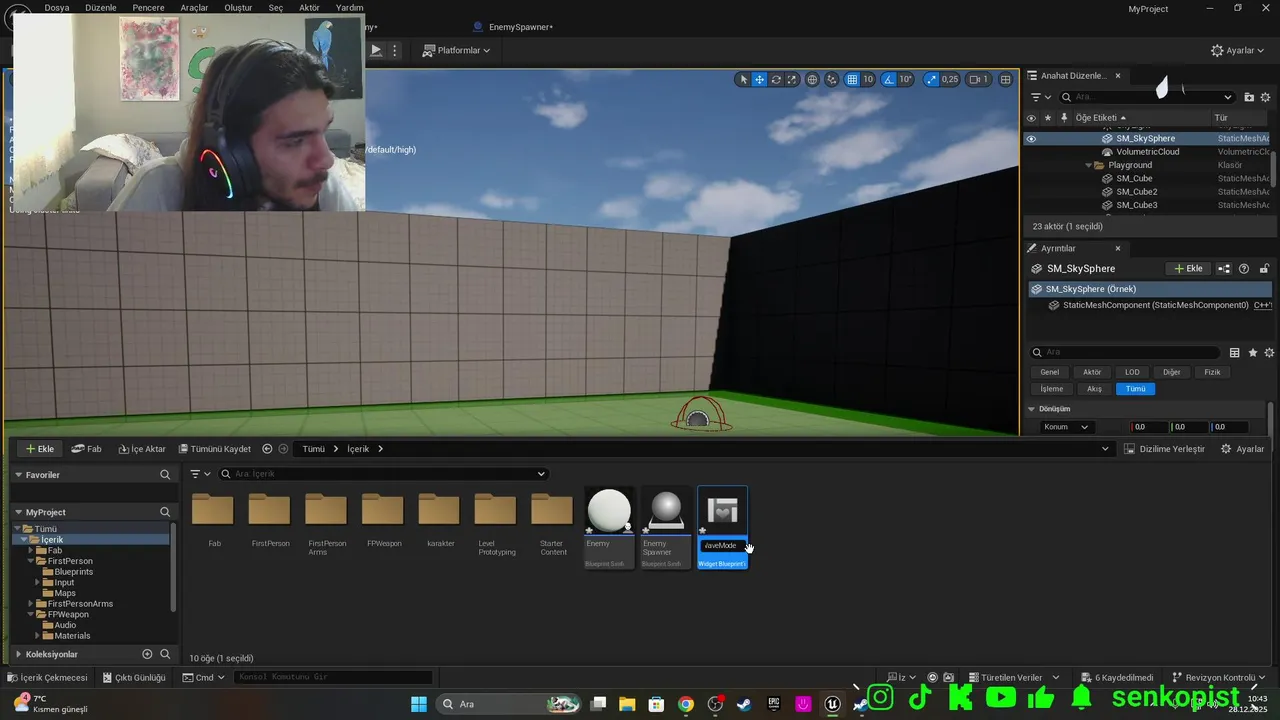Add a component with the Ekle button in Ayrıntılar
Screen dimensions: 1280x720
coord(1189,269)
